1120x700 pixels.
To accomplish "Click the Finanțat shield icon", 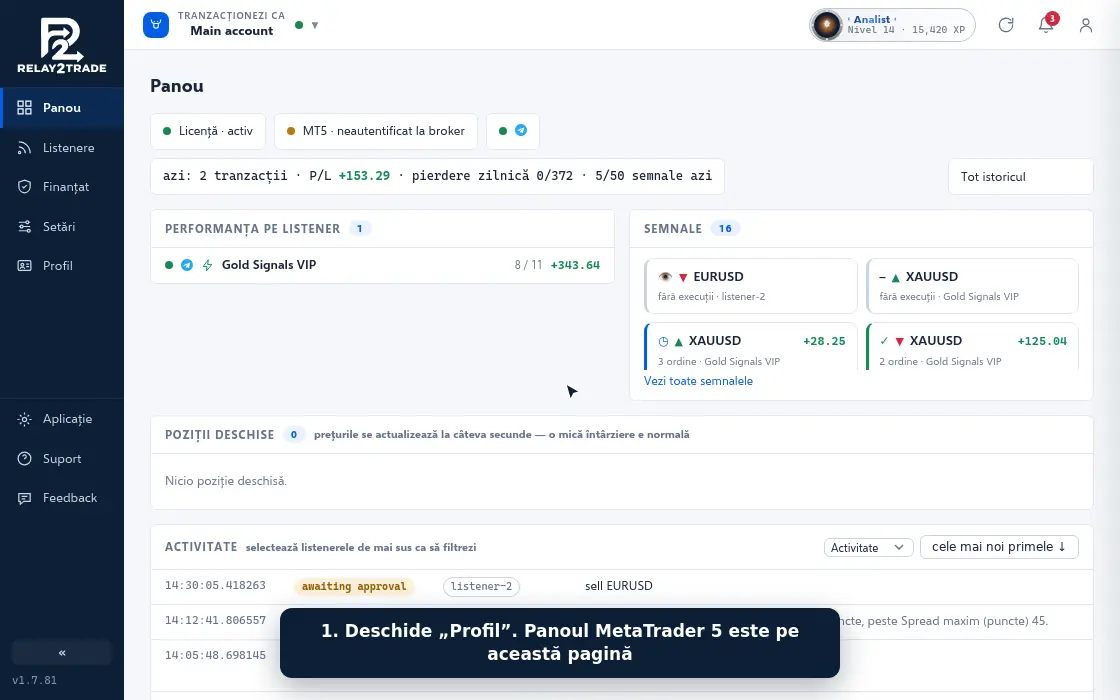I will [24, 187].
